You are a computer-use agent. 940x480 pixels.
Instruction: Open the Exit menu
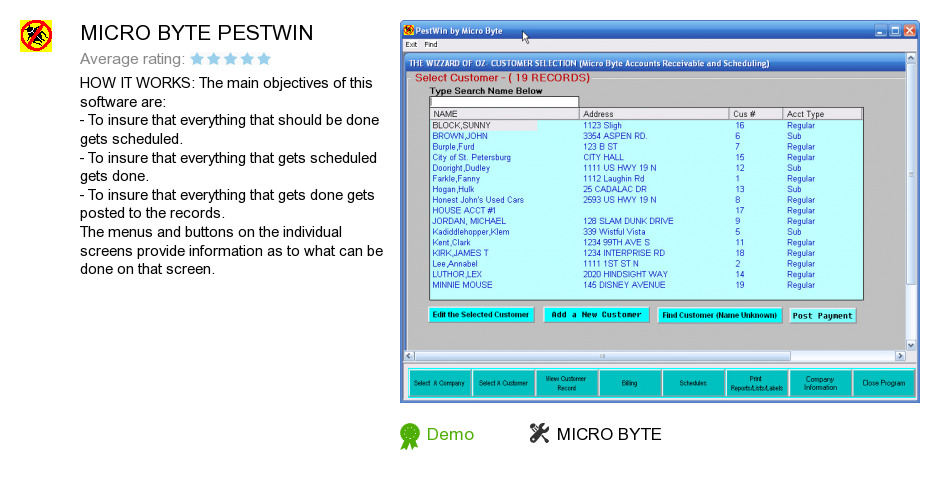(411, 44)
